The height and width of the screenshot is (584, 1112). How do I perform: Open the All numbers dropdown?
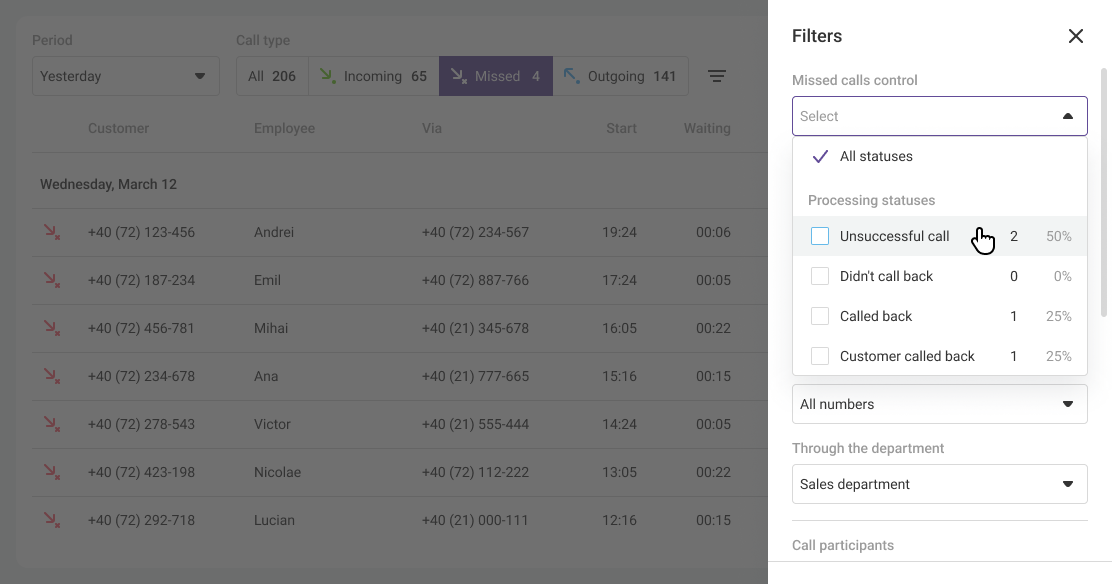coord(939,404)
